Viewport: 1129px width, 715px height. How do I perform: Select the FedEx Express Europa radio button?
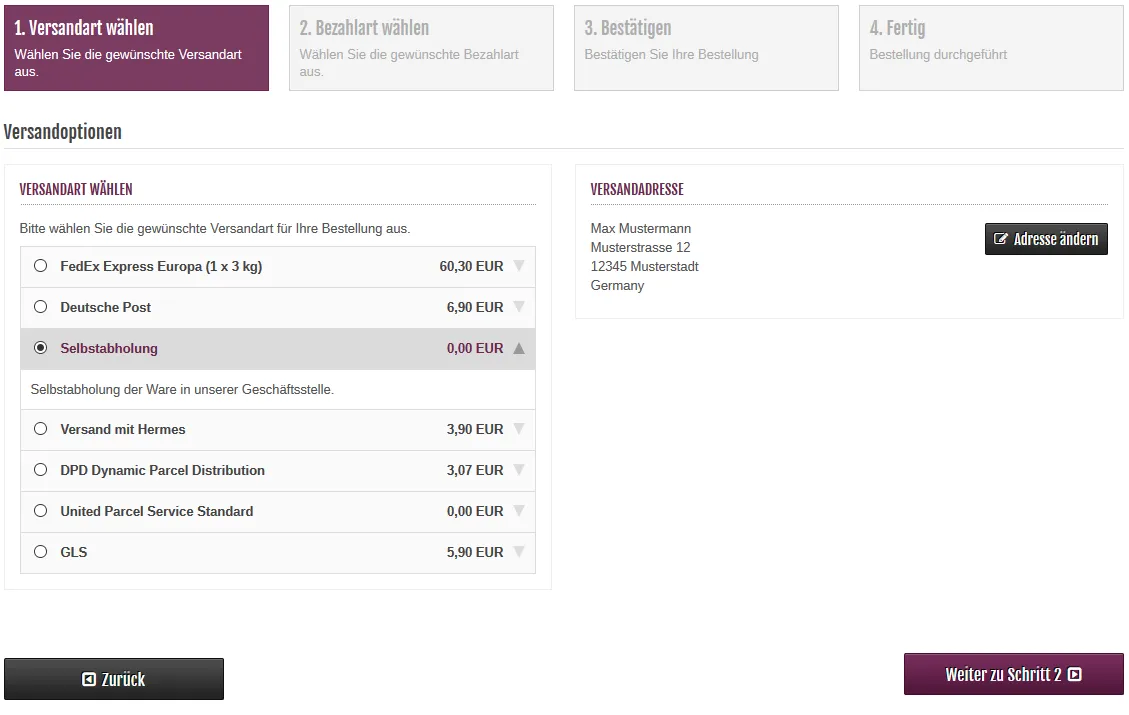(x=40, y=266)
